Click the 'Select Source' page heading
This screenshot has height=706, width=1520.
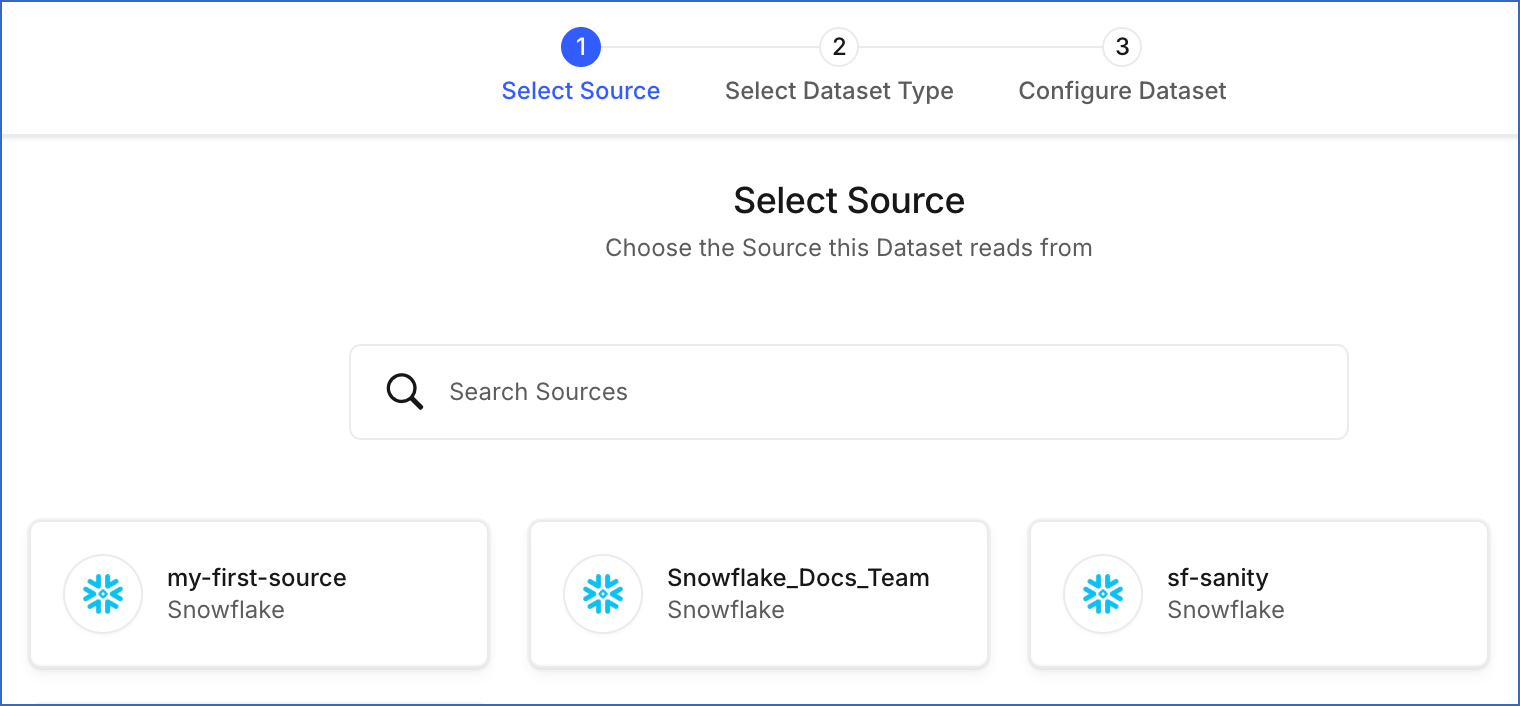coord(849,201)
